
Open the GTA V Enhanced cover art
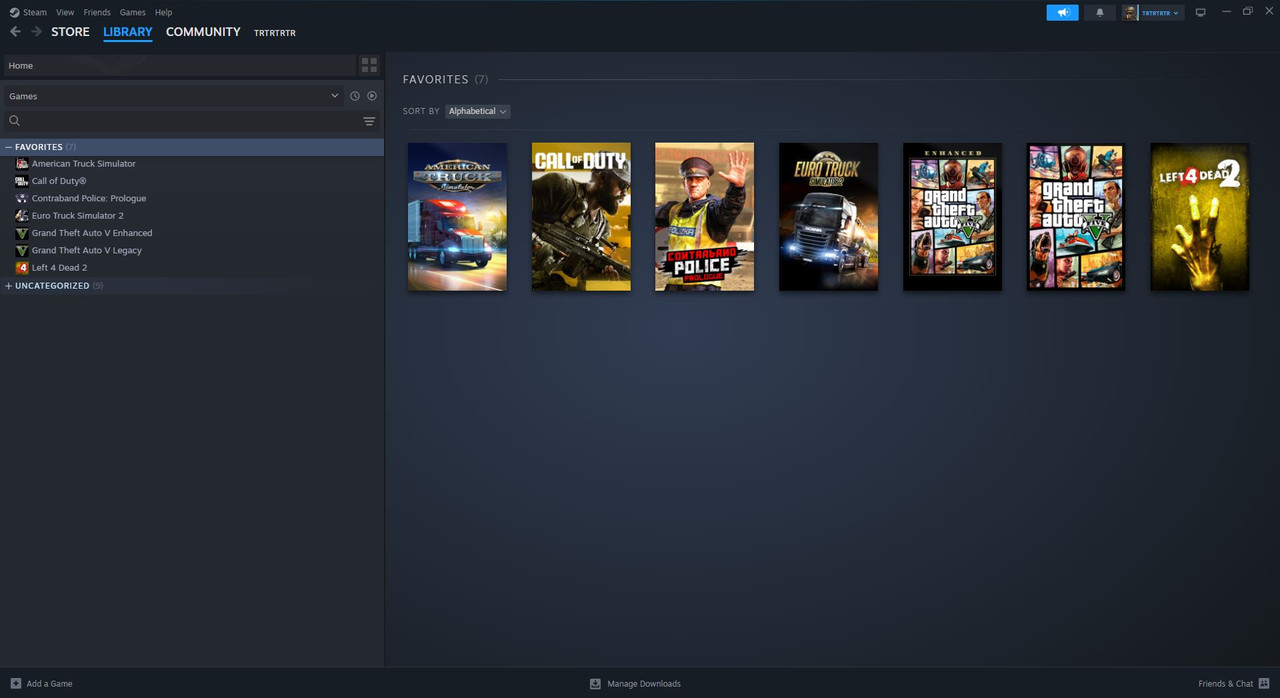pyautogui.click(x=952, y=217)
